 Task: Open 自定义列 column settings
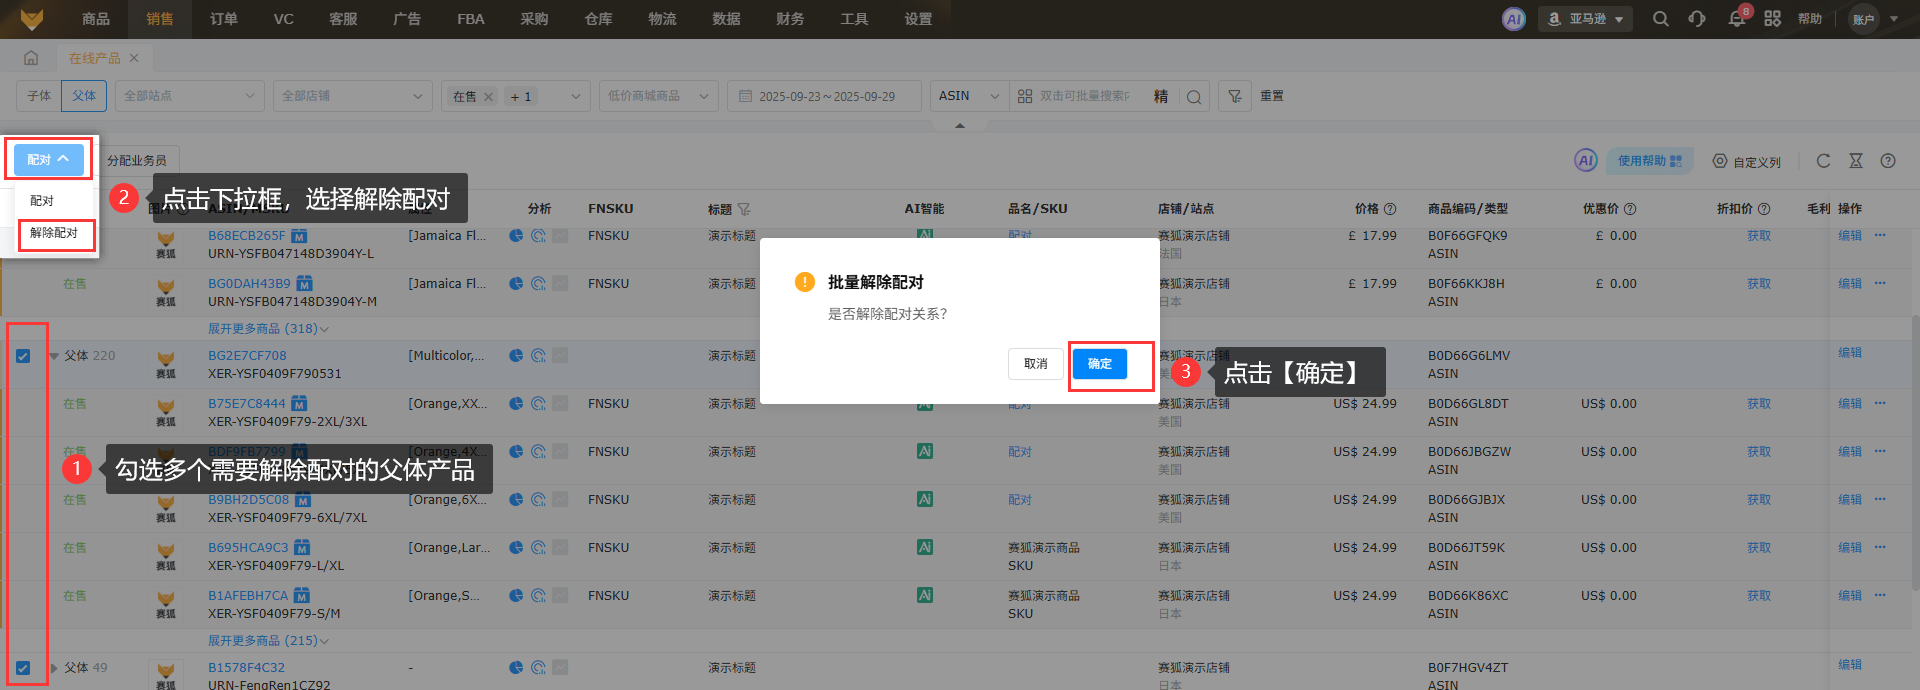[1747, 161]
